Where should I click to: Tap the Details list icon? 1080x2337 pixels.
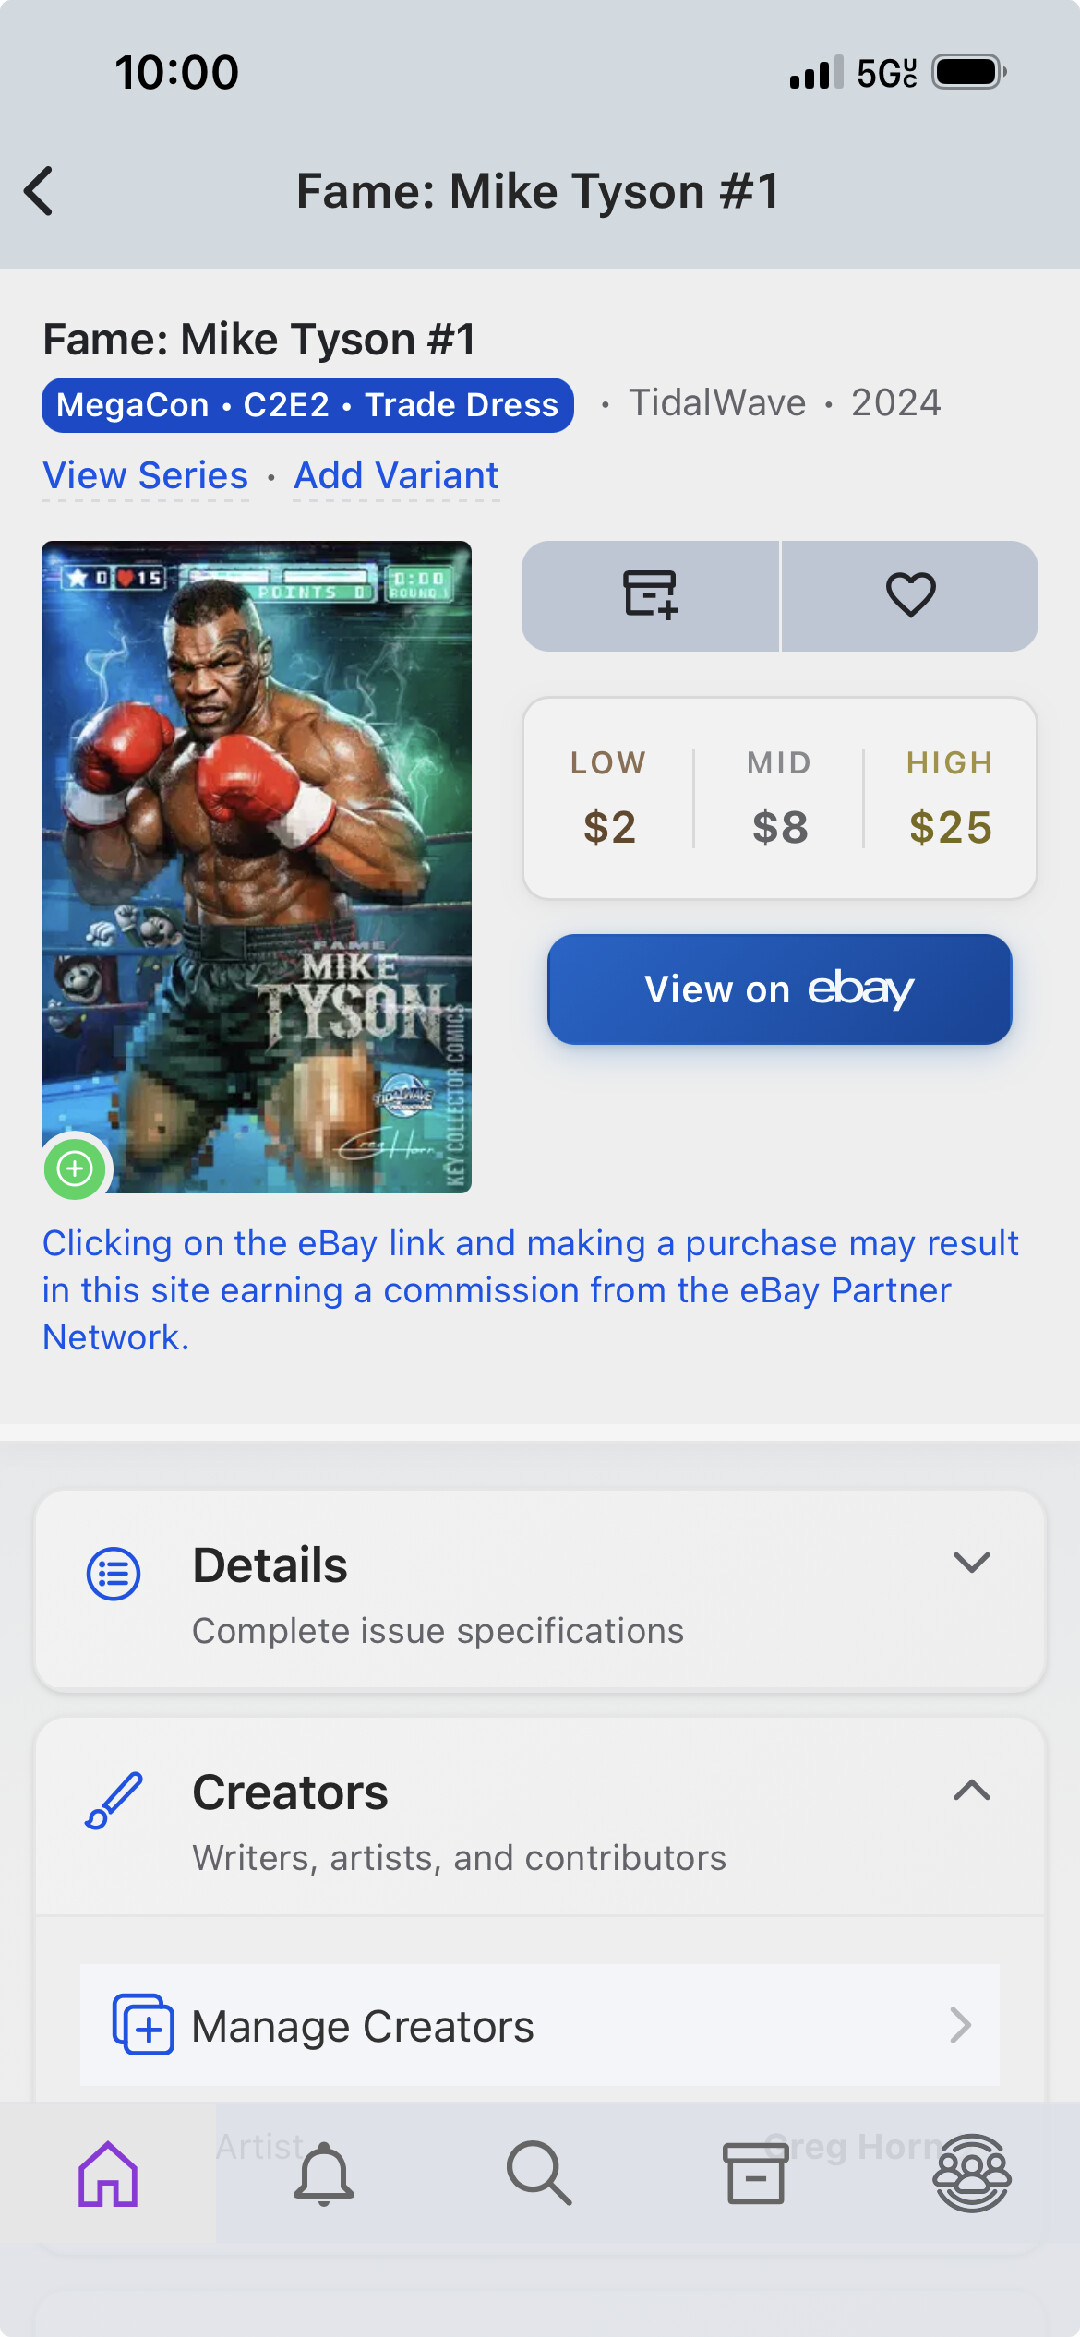pyautogui.click(x=113, y=1574)
